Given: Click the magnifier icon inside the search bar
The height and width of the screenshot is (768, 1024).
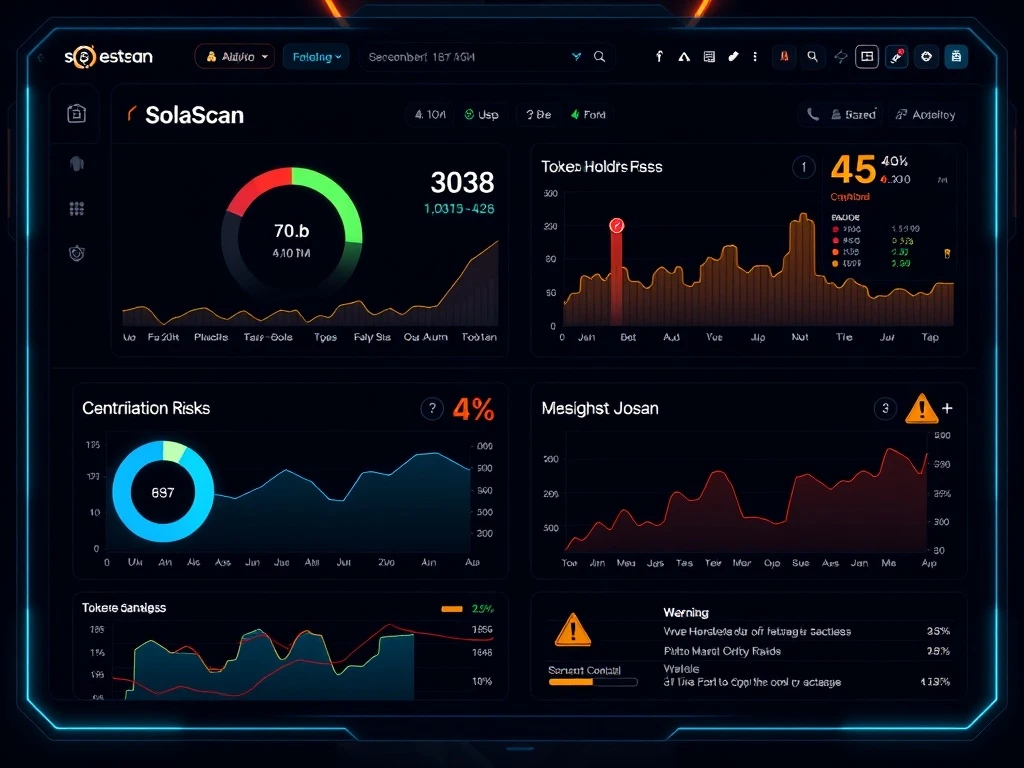Looking at the screenshot, I should [x=599, y=57].
